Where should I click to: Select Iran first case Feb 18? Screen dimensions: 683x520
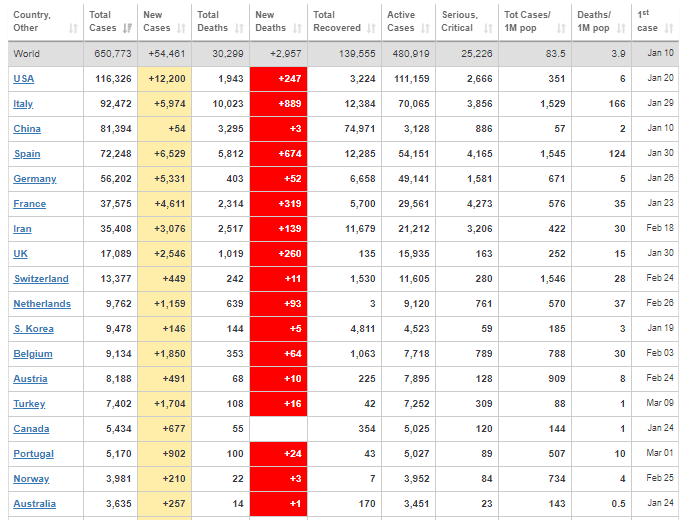(x=660, y=228)
